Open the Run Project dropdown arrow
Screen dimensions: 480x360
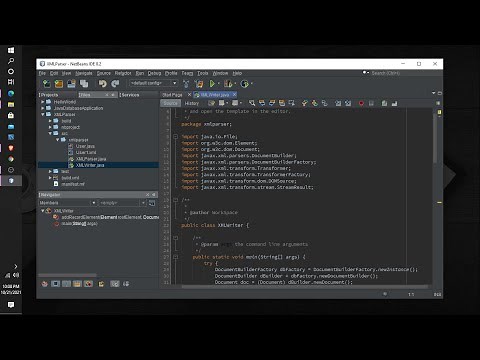219,84
